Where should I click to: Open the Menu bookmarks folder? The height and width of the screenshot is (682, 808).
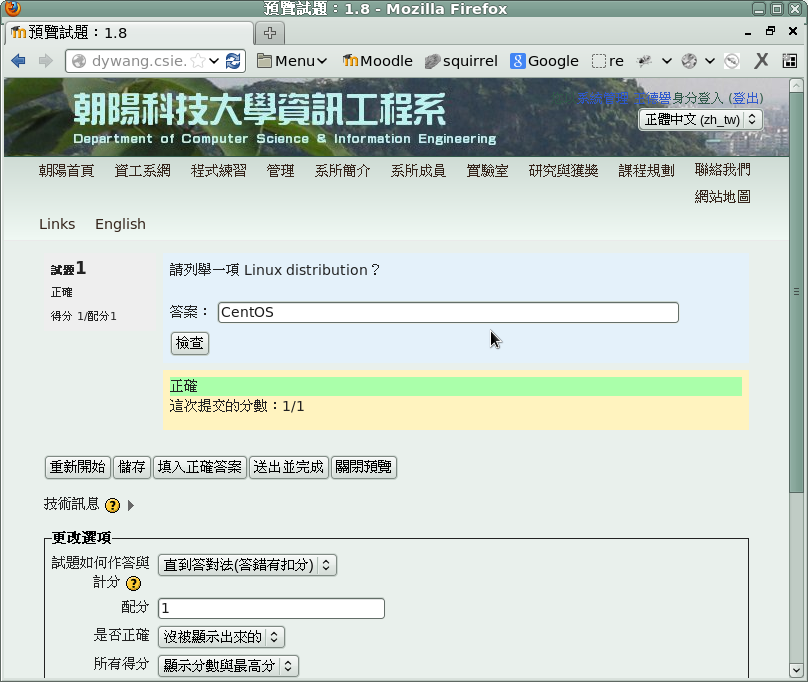(x=292, y=61)
